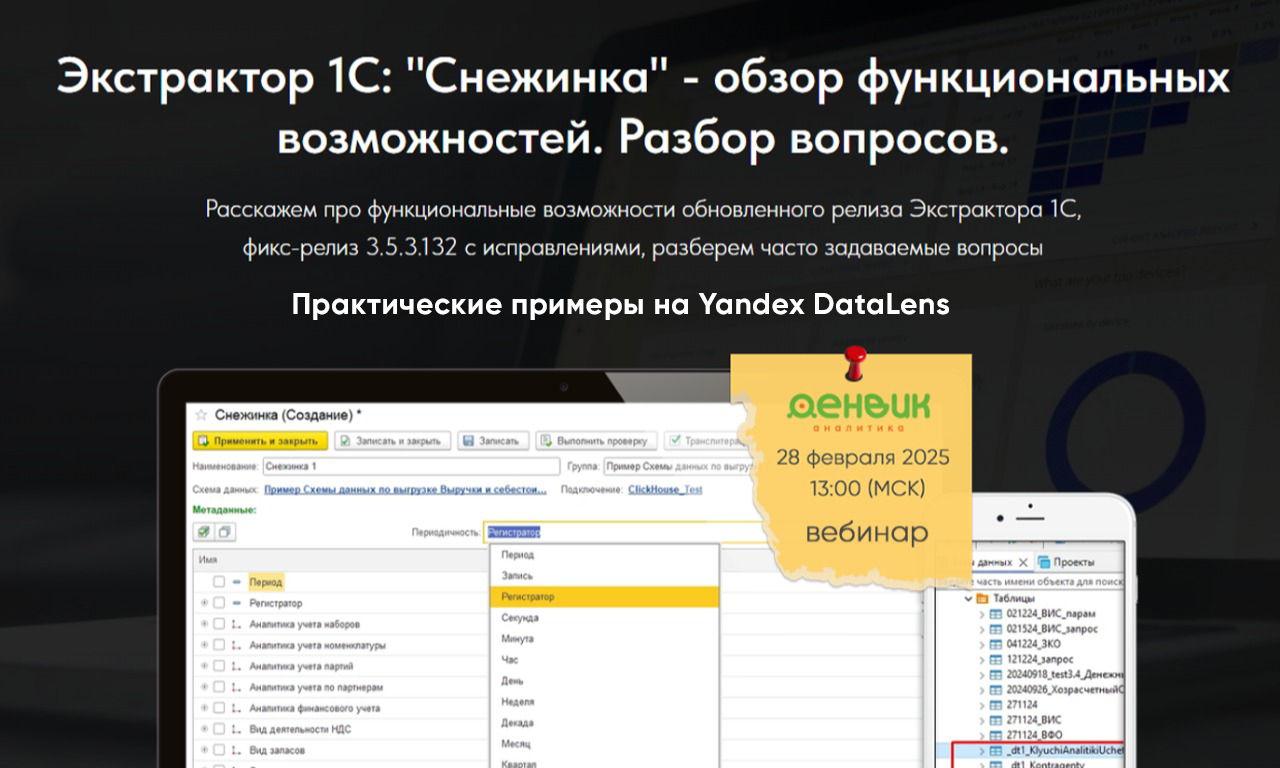Choose День in the dropdown list
Viewport: 1280px width, 768px height.
coord(604,680)
